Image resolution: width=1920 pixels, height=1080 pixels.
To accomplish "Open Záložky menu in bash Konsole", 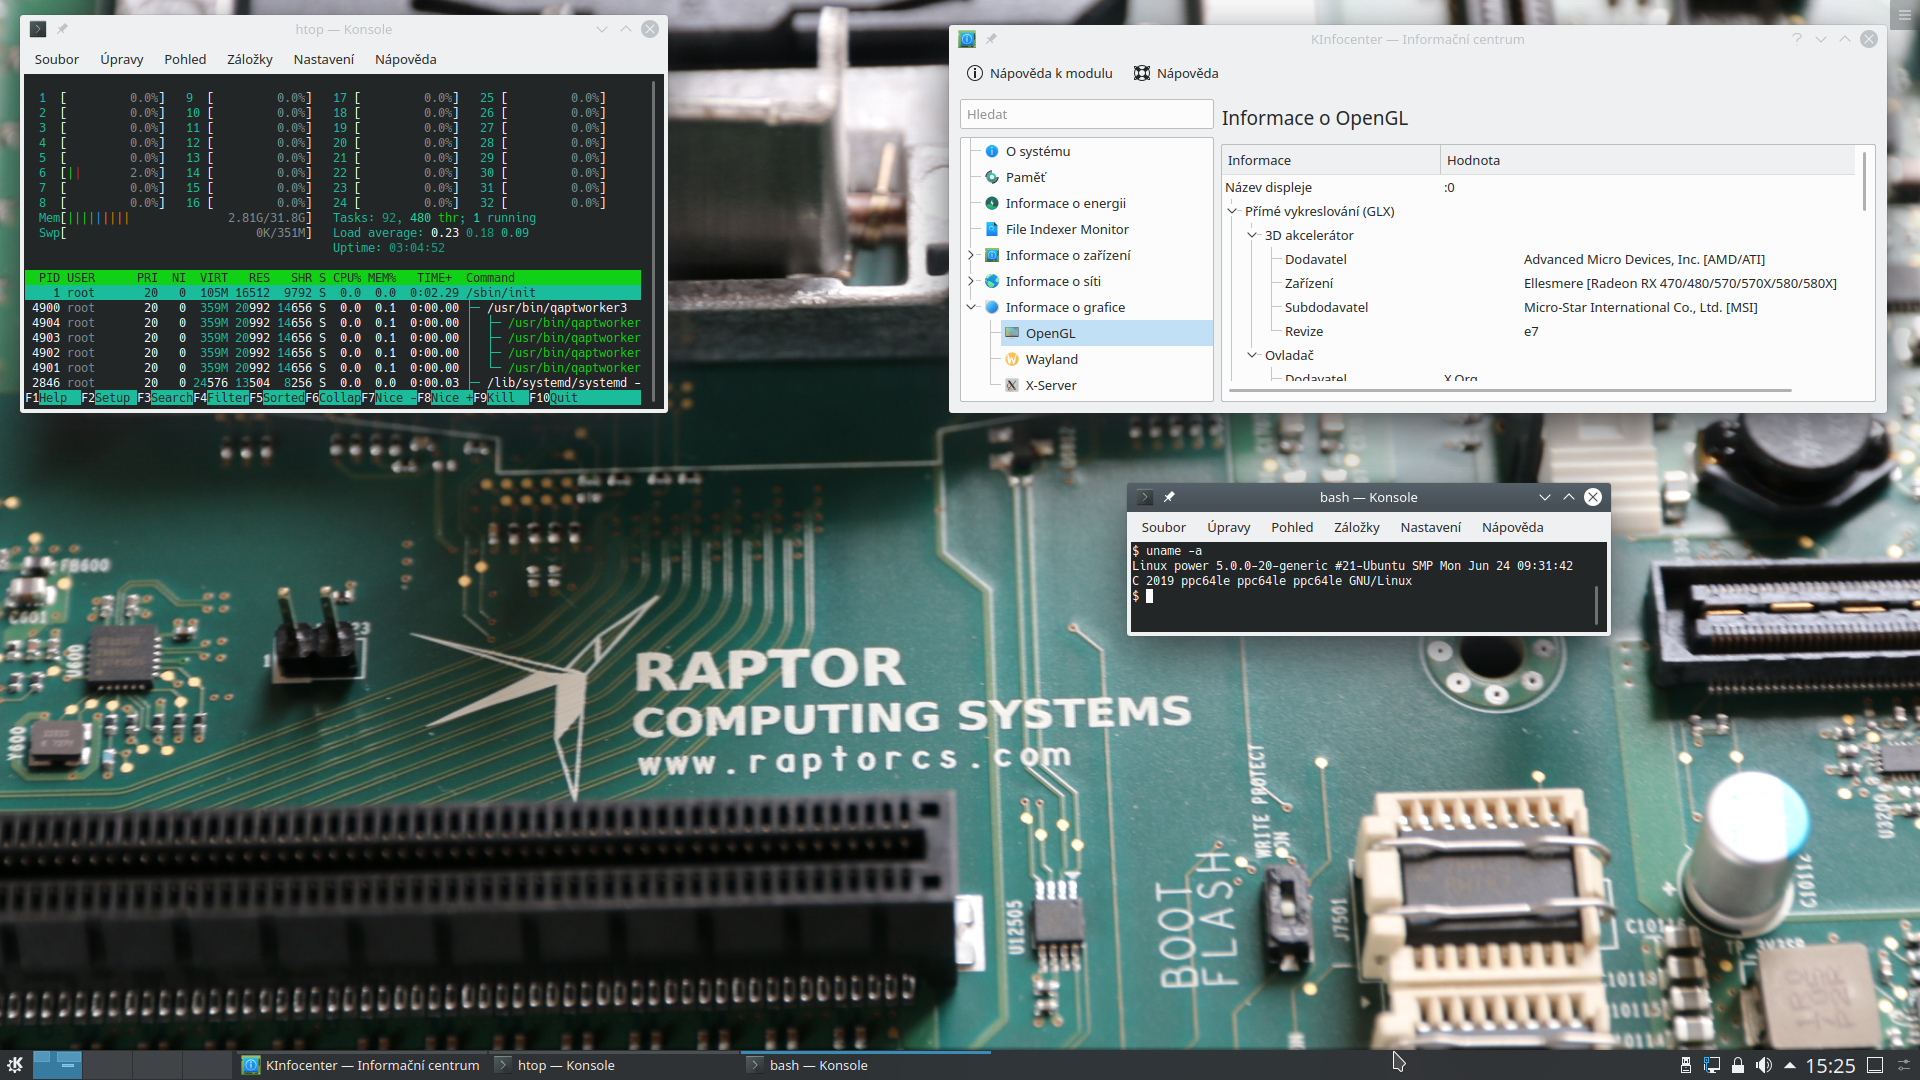I will point(1356,527).
